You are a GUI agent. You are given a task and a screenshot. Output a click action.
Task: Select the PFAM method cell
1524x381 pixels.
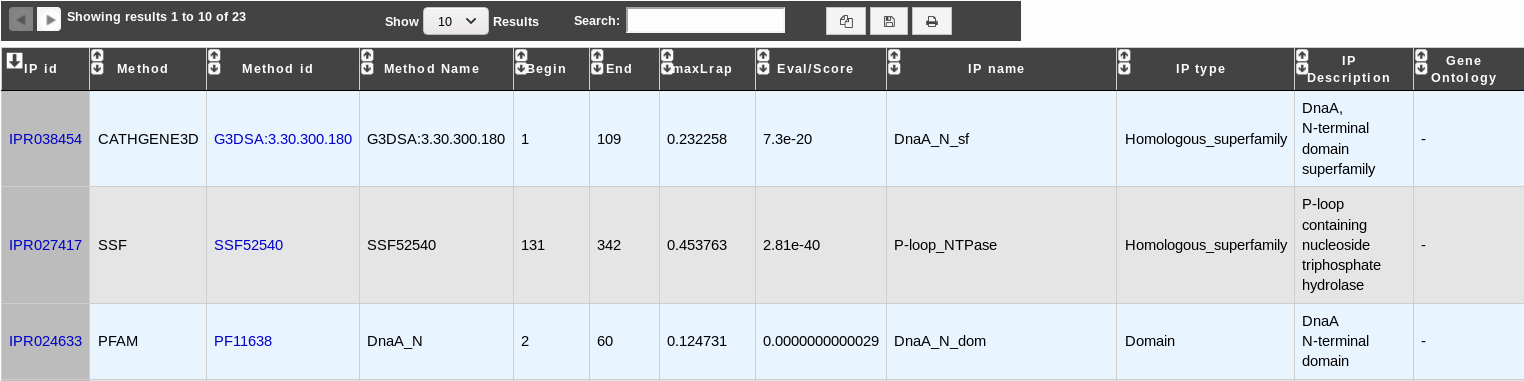point(148,341)
